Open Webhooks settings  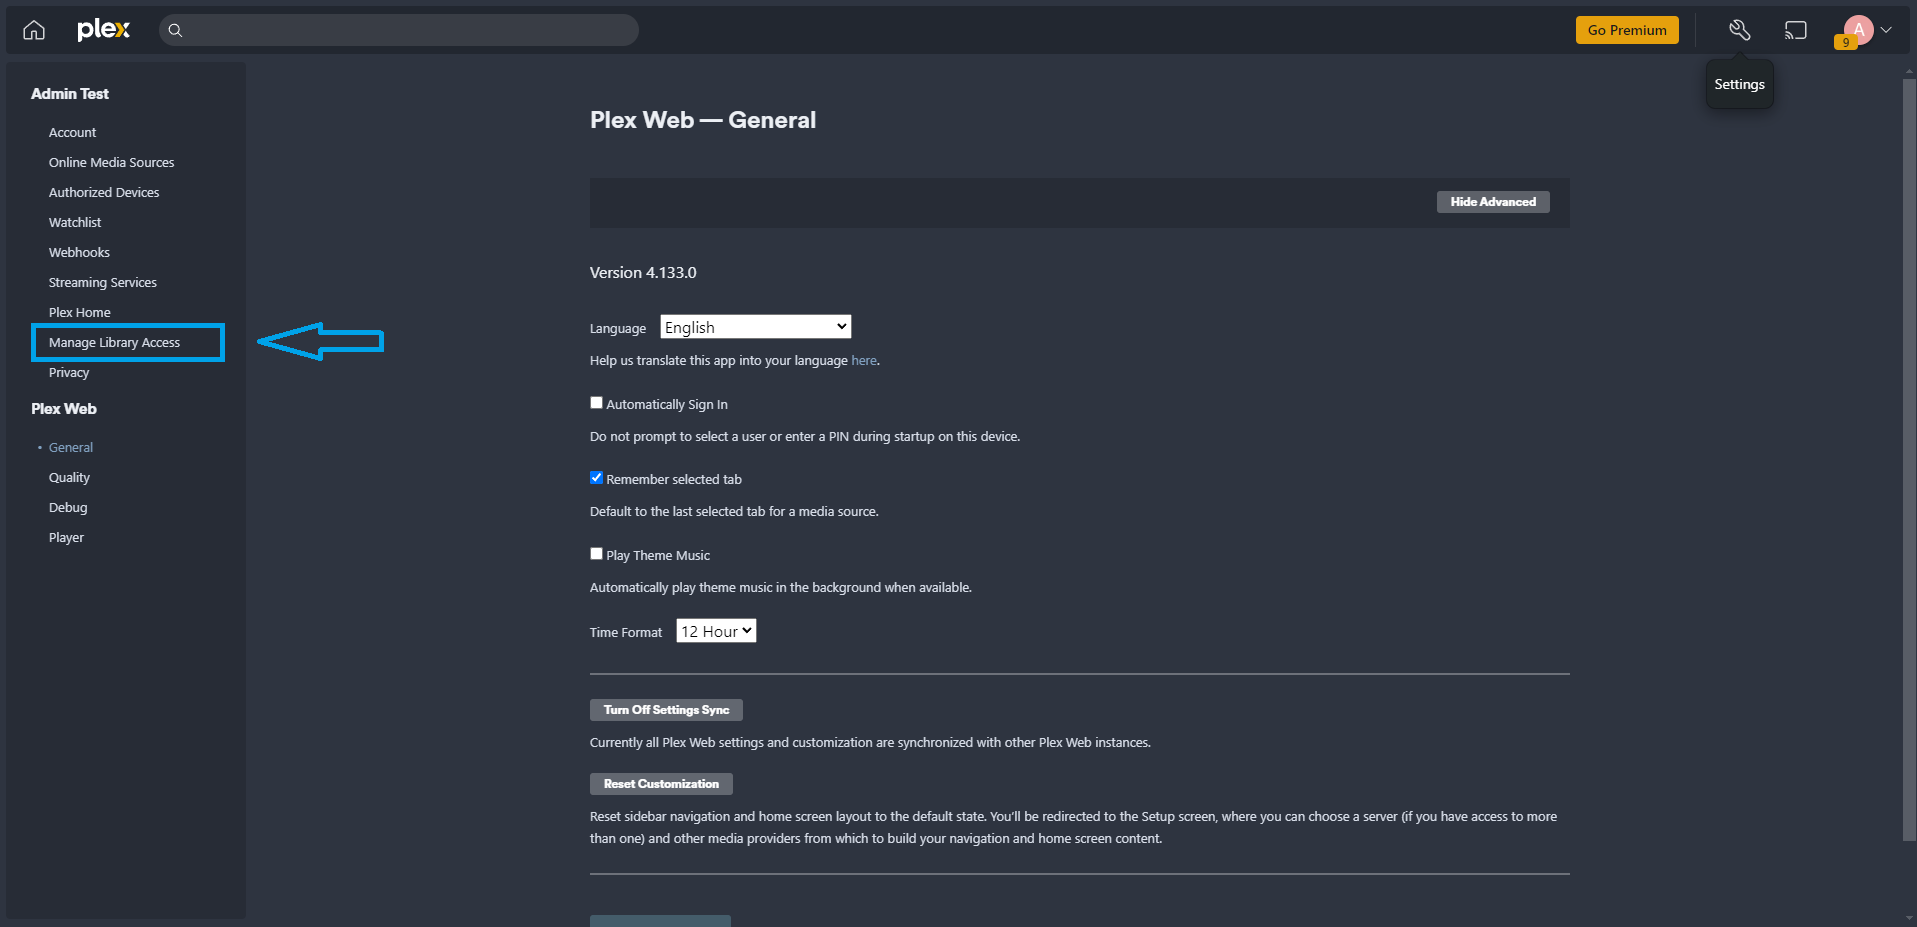(x=79, y=253)
